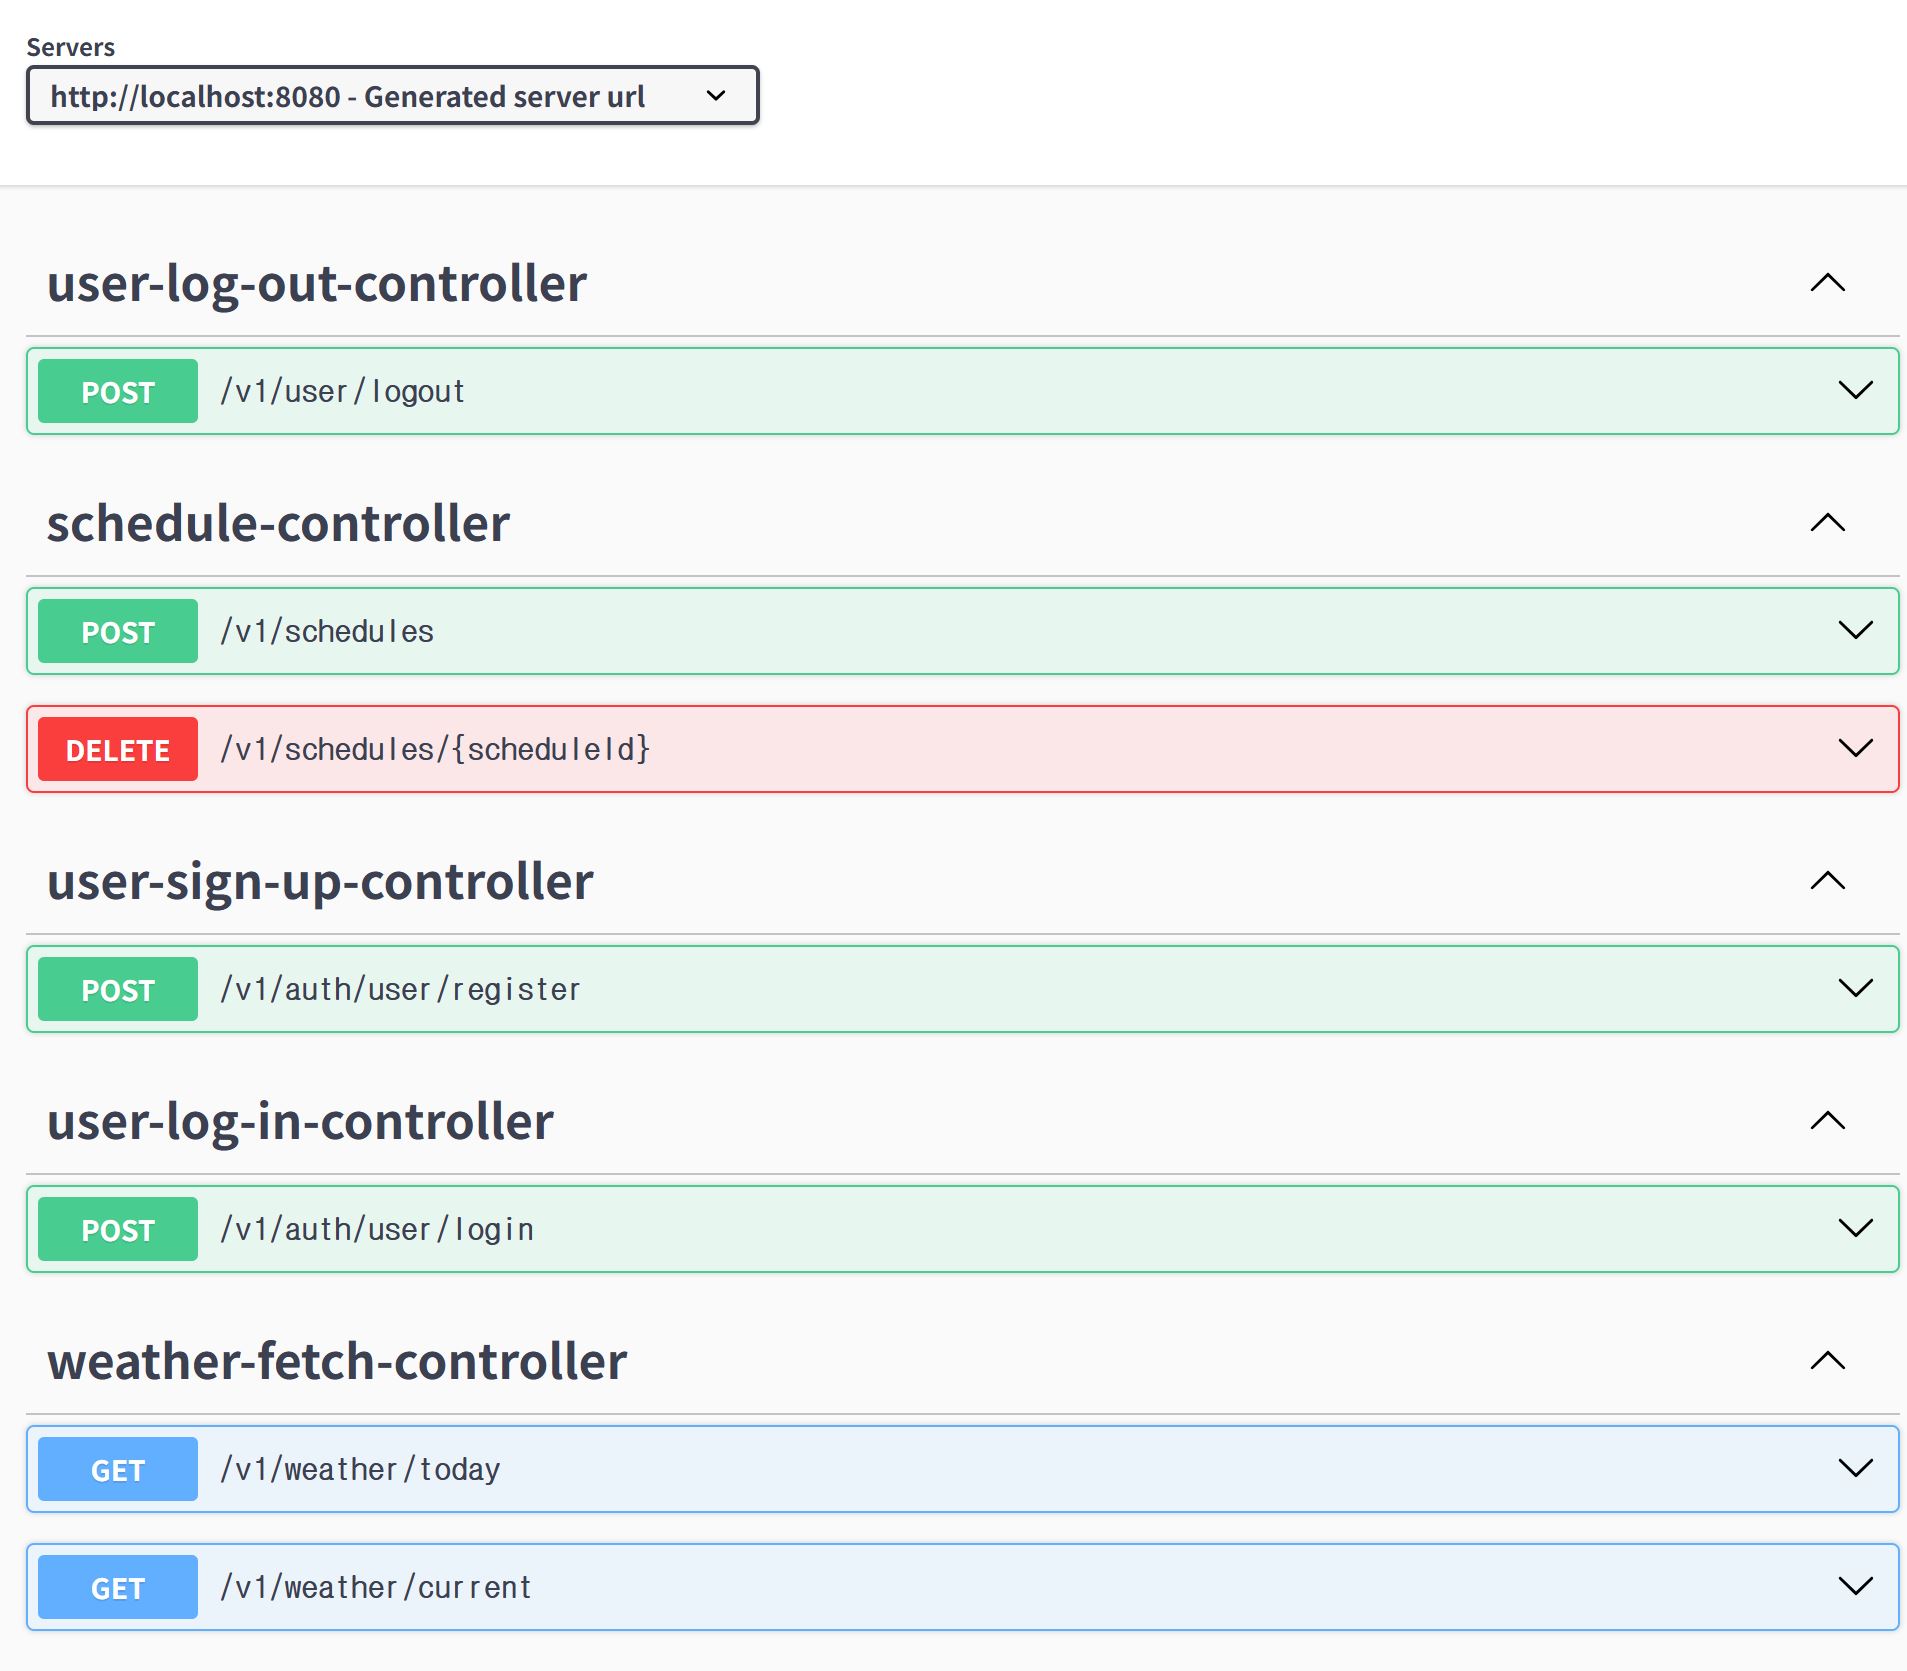
Task: Expand the POST /v1/schedules chevron
Action: pyautogui.click(x=1855, y=631)
